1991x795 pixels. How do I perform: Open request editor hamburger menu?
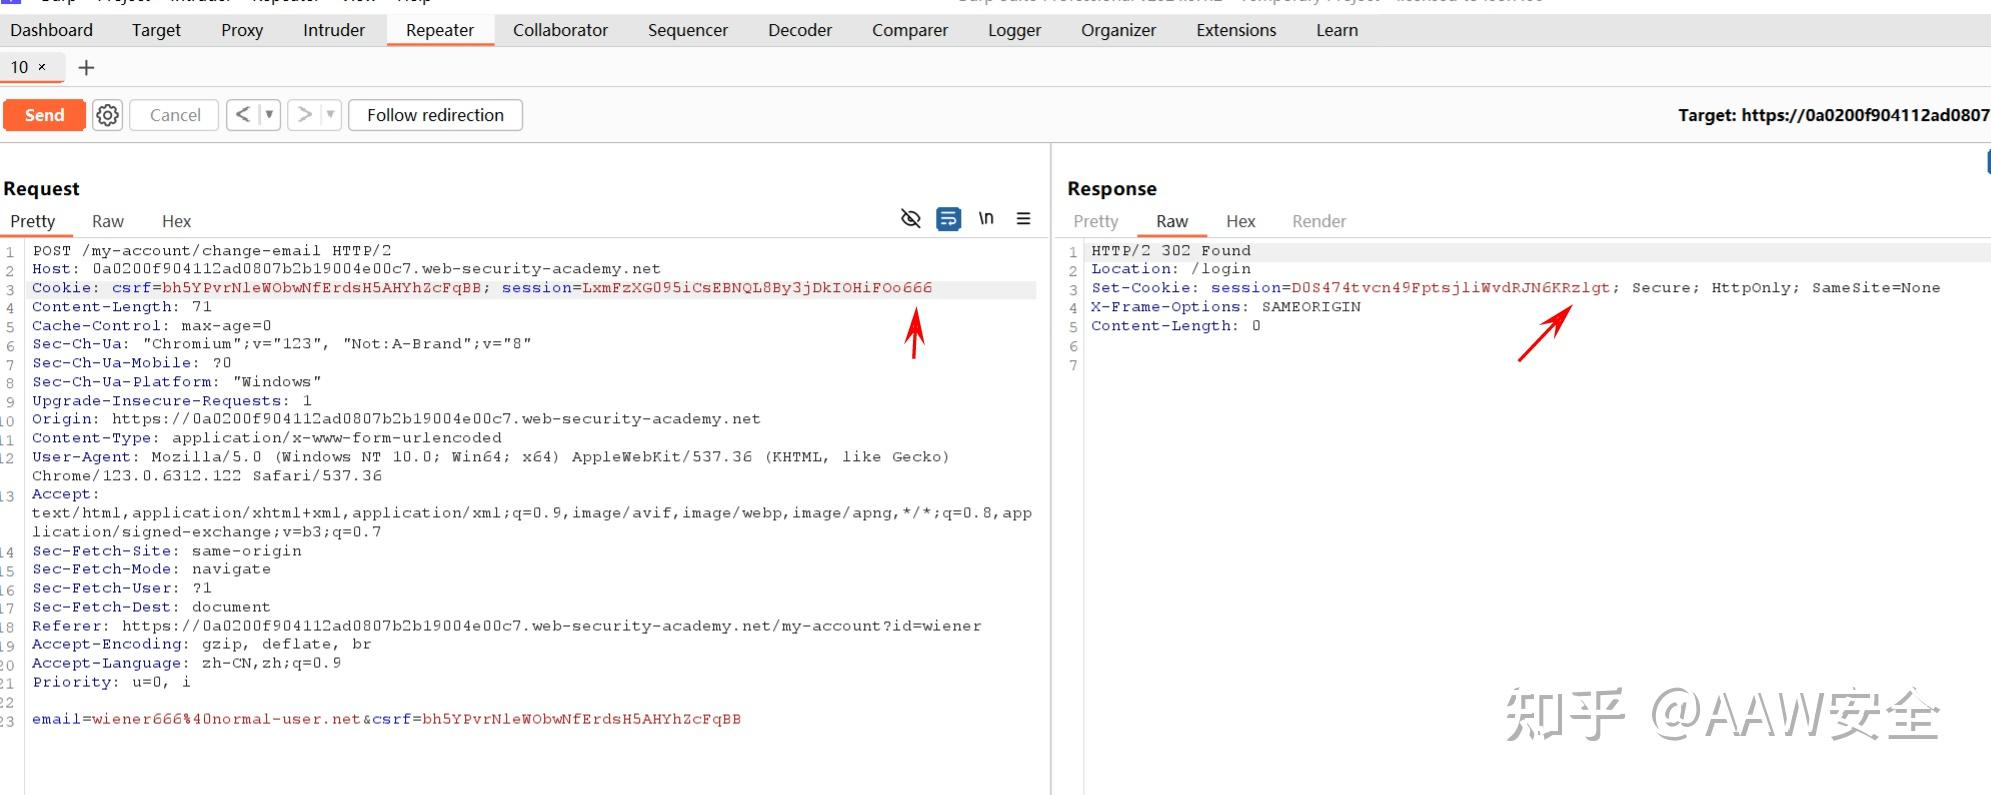click(x=1023, y=218)
